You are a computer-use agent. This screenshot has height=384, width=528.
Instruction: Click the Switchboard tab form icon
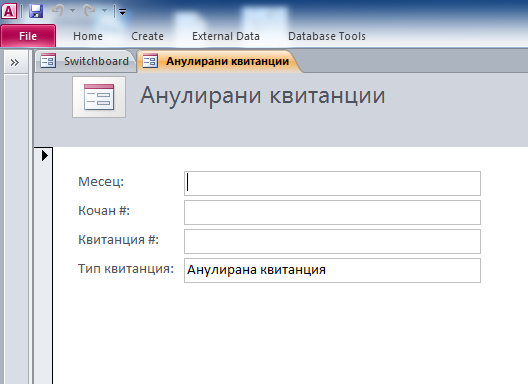tap(48, 61)
